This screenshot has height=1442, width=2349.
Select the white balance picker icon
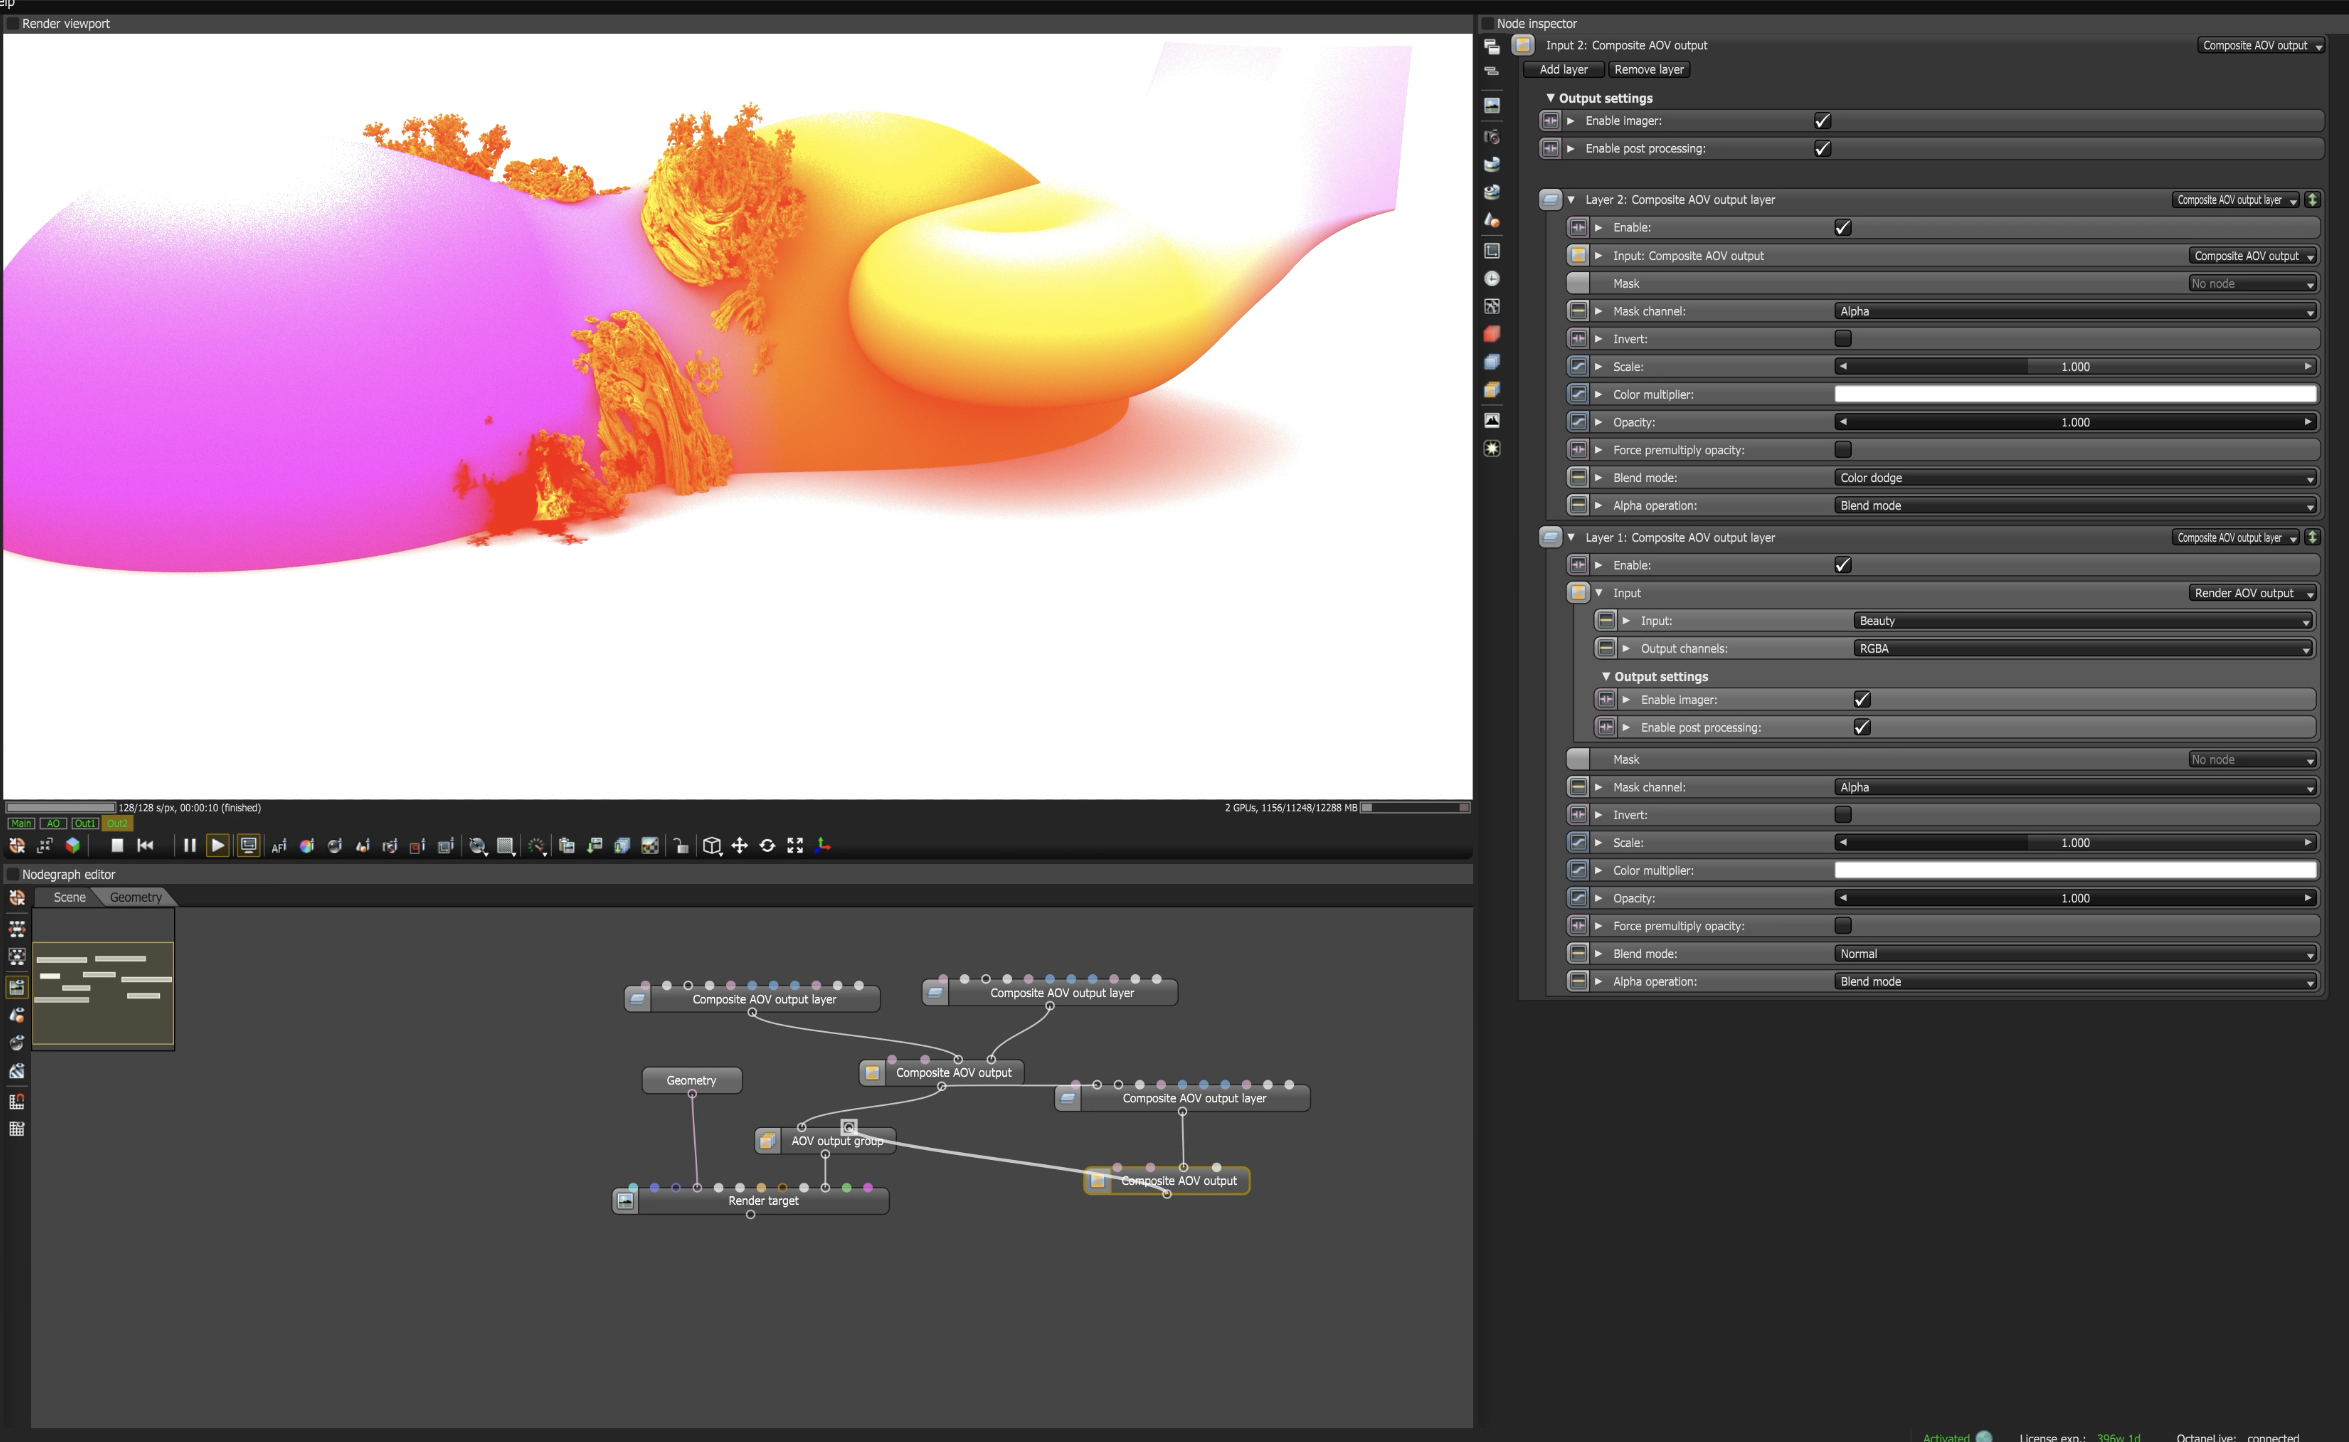coord(307,846)
